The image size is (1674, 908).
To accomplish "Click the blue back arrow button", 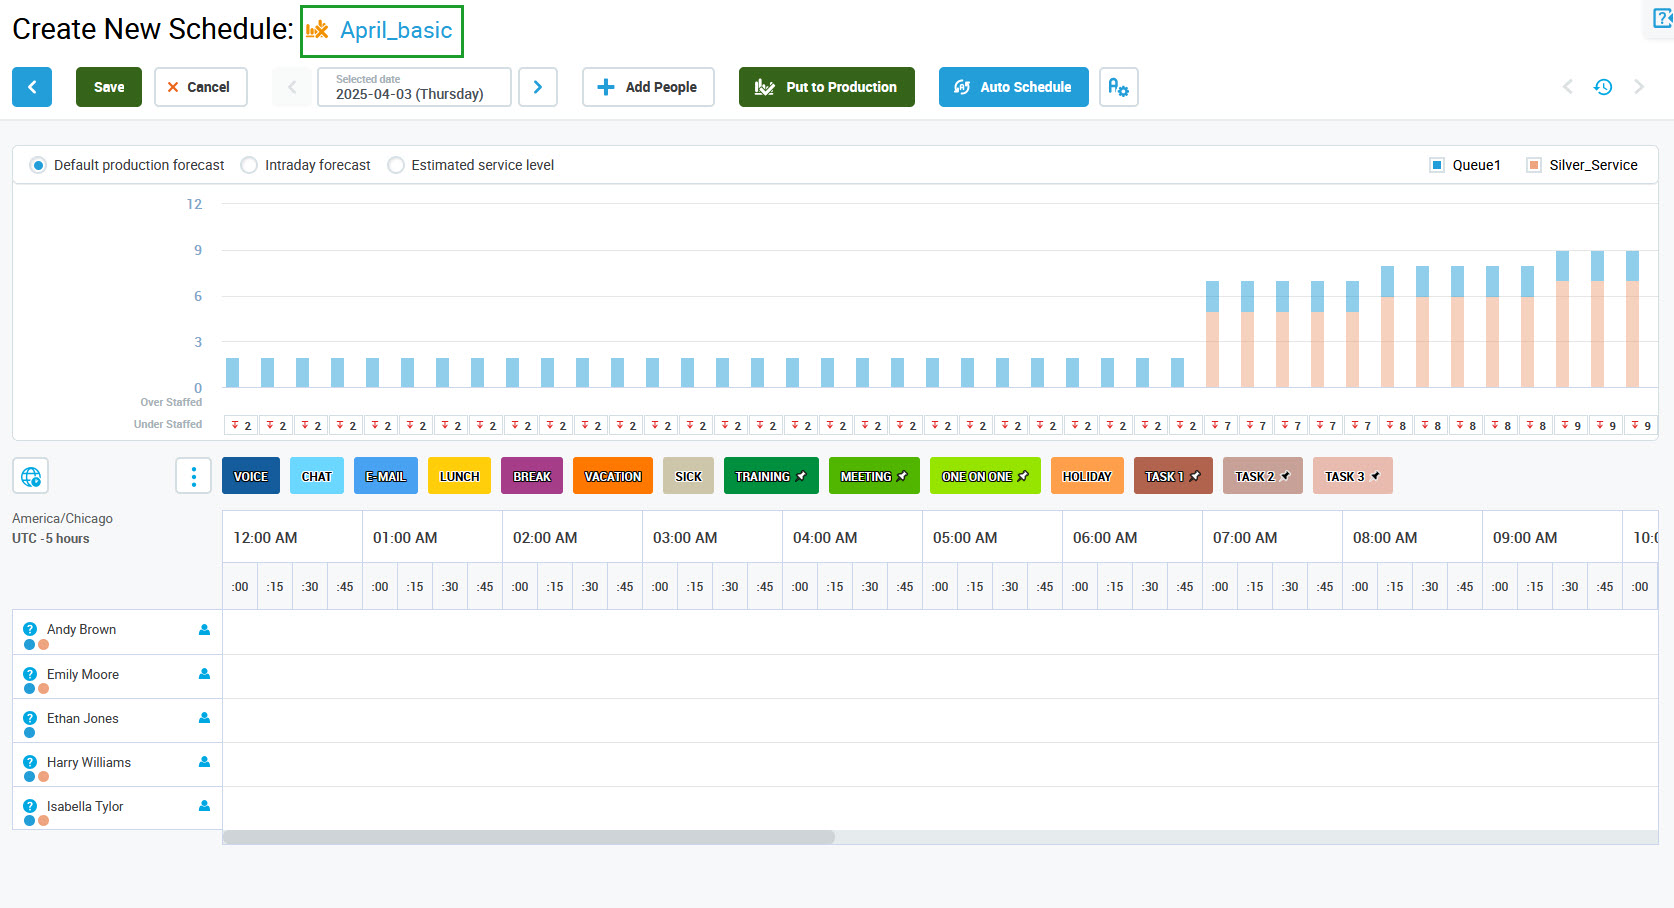I will [32, 87].
